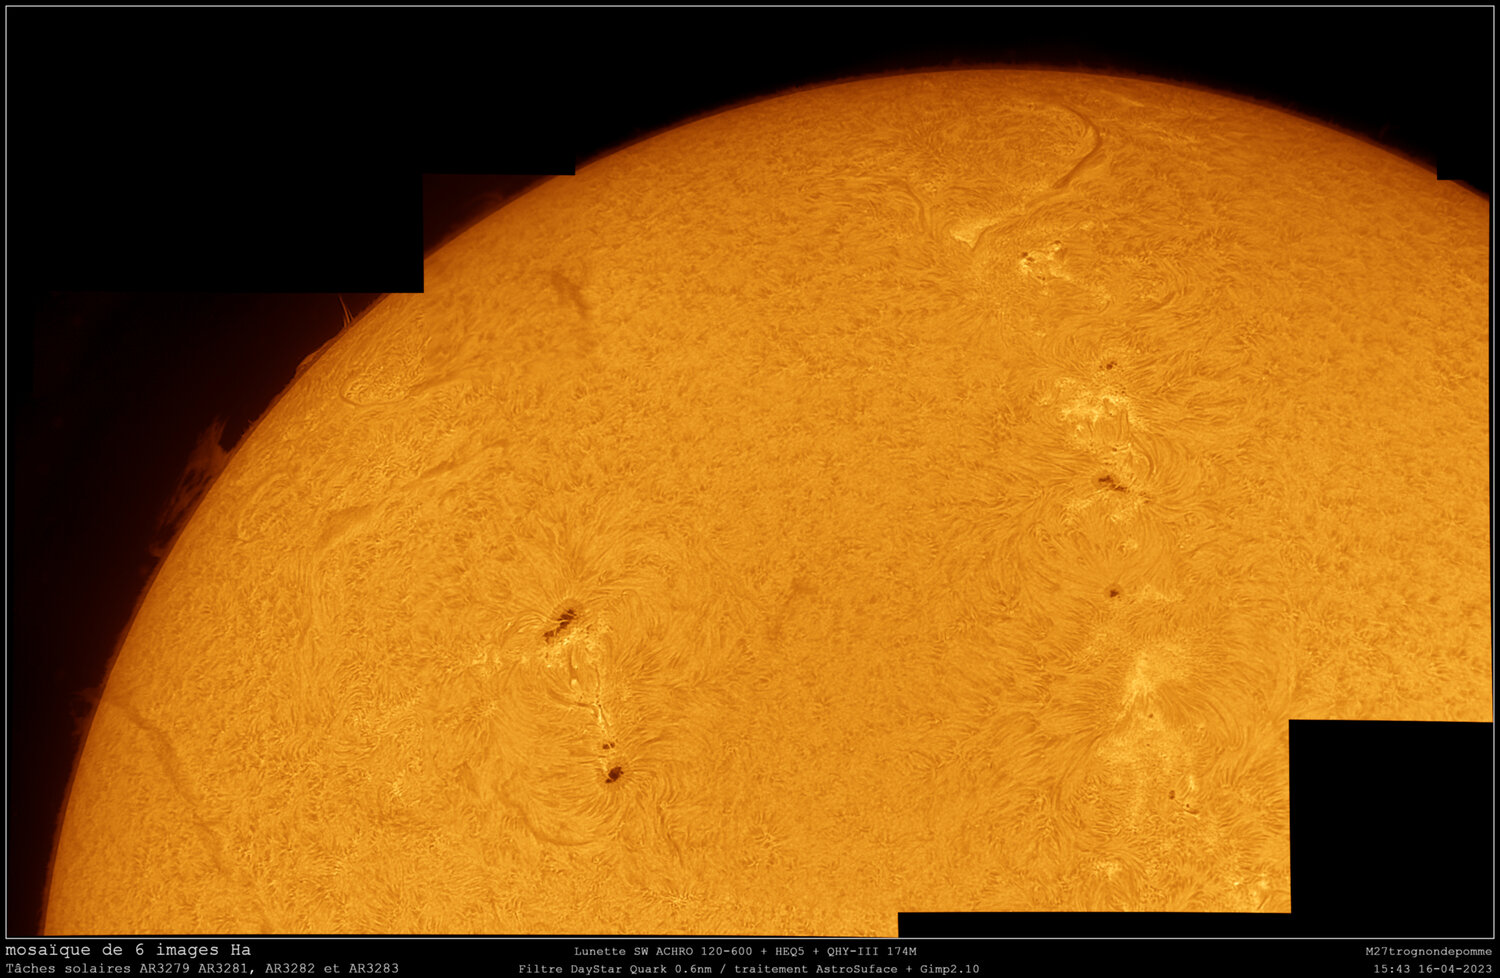
Task: Select the text "Tâches solaires AR3279 AR3281, AR3282 et AR3283"
Action: click(x=202, y=968)
